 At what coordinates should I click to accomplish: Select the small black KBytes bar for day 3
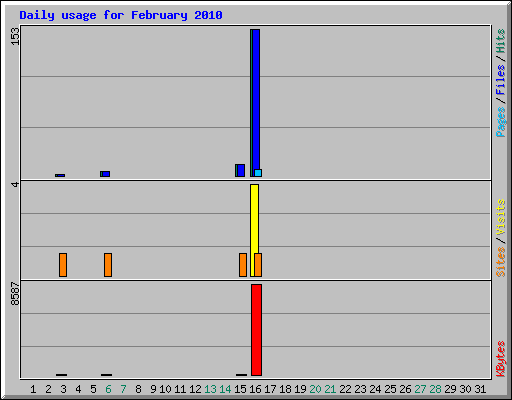pyautogui.click(x=62, y=375)
